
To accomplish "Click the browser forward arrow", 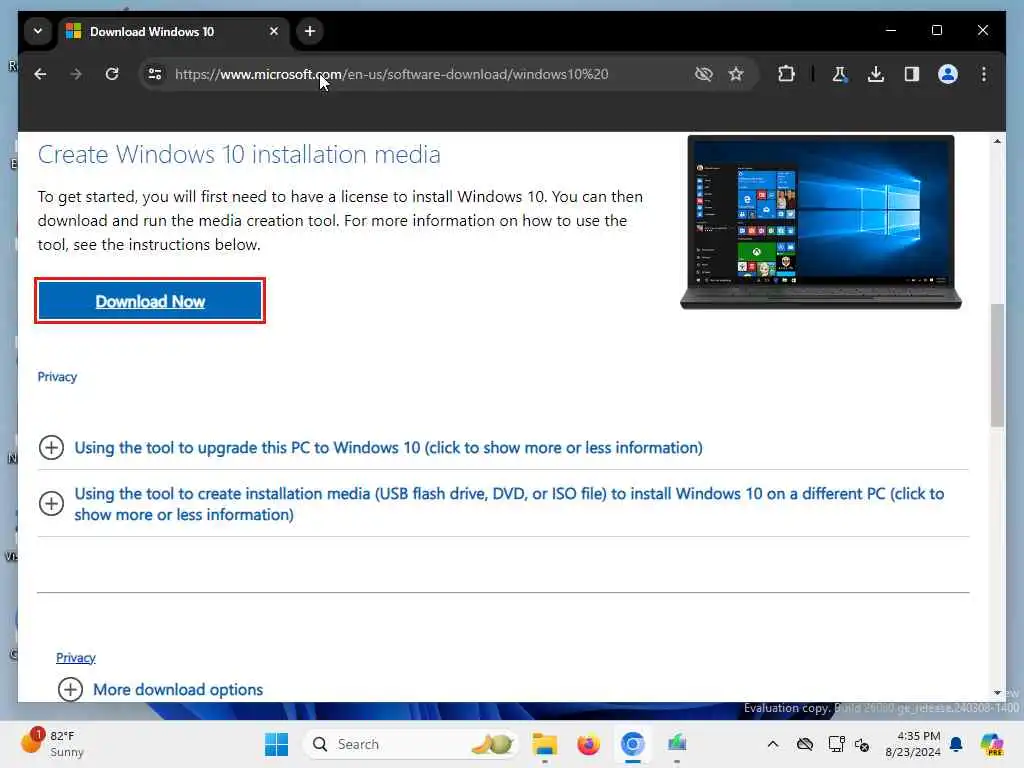I will pos(76,74).
